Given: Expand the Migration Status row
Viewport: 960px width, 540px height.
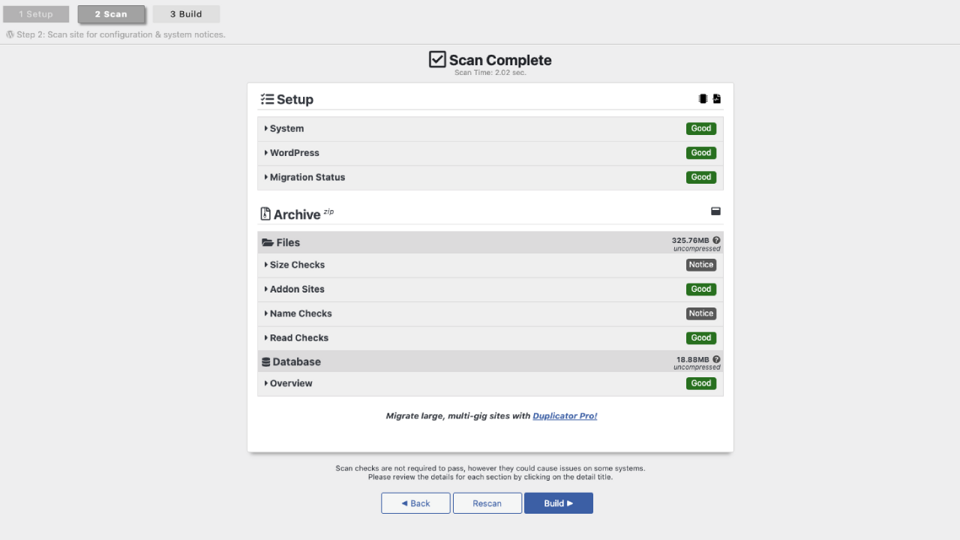Looking at the screenshot, I should point(490,178).
